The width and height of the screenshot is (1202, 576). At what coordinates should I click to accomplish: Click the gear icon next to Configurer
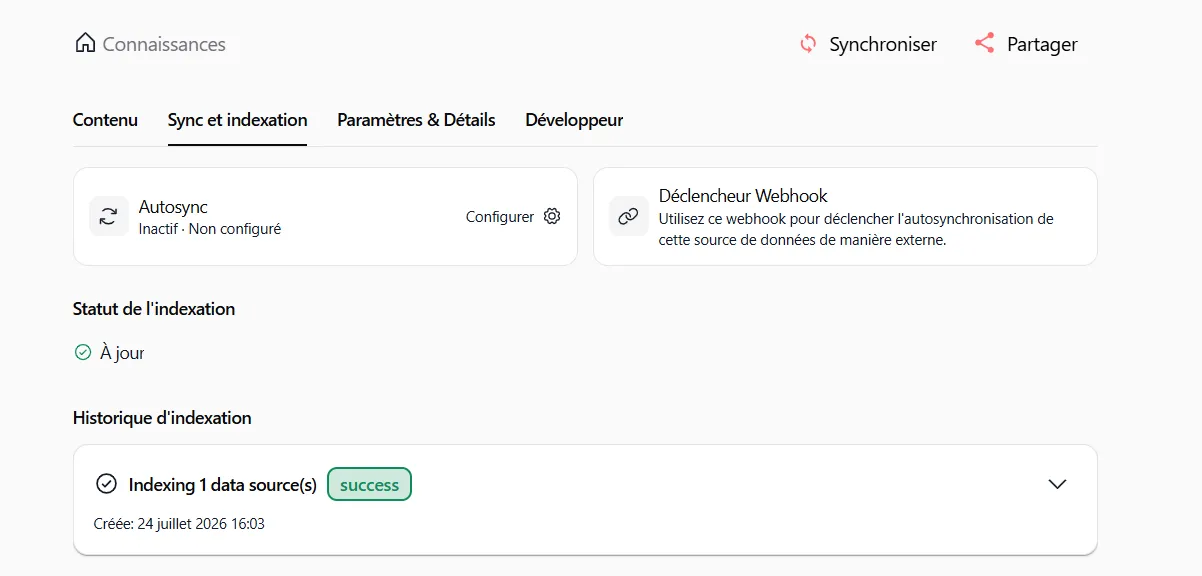click(x=552, y=216)
